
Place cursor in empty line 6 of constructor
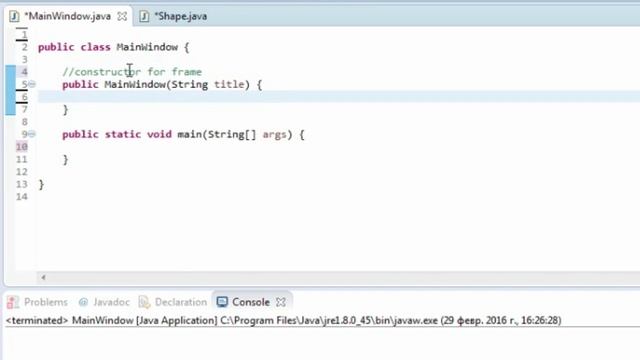[339, 97]
